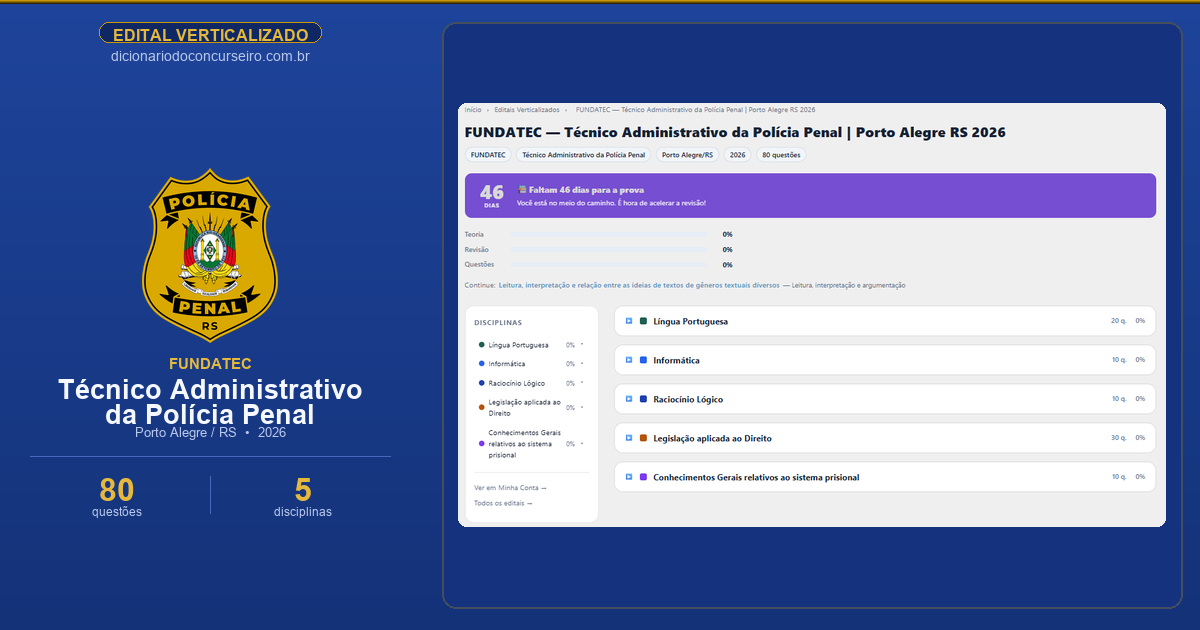Select the 2026 tag chip
The width and height of the screenshot is (1200, 630).
[x=737, y=155]
